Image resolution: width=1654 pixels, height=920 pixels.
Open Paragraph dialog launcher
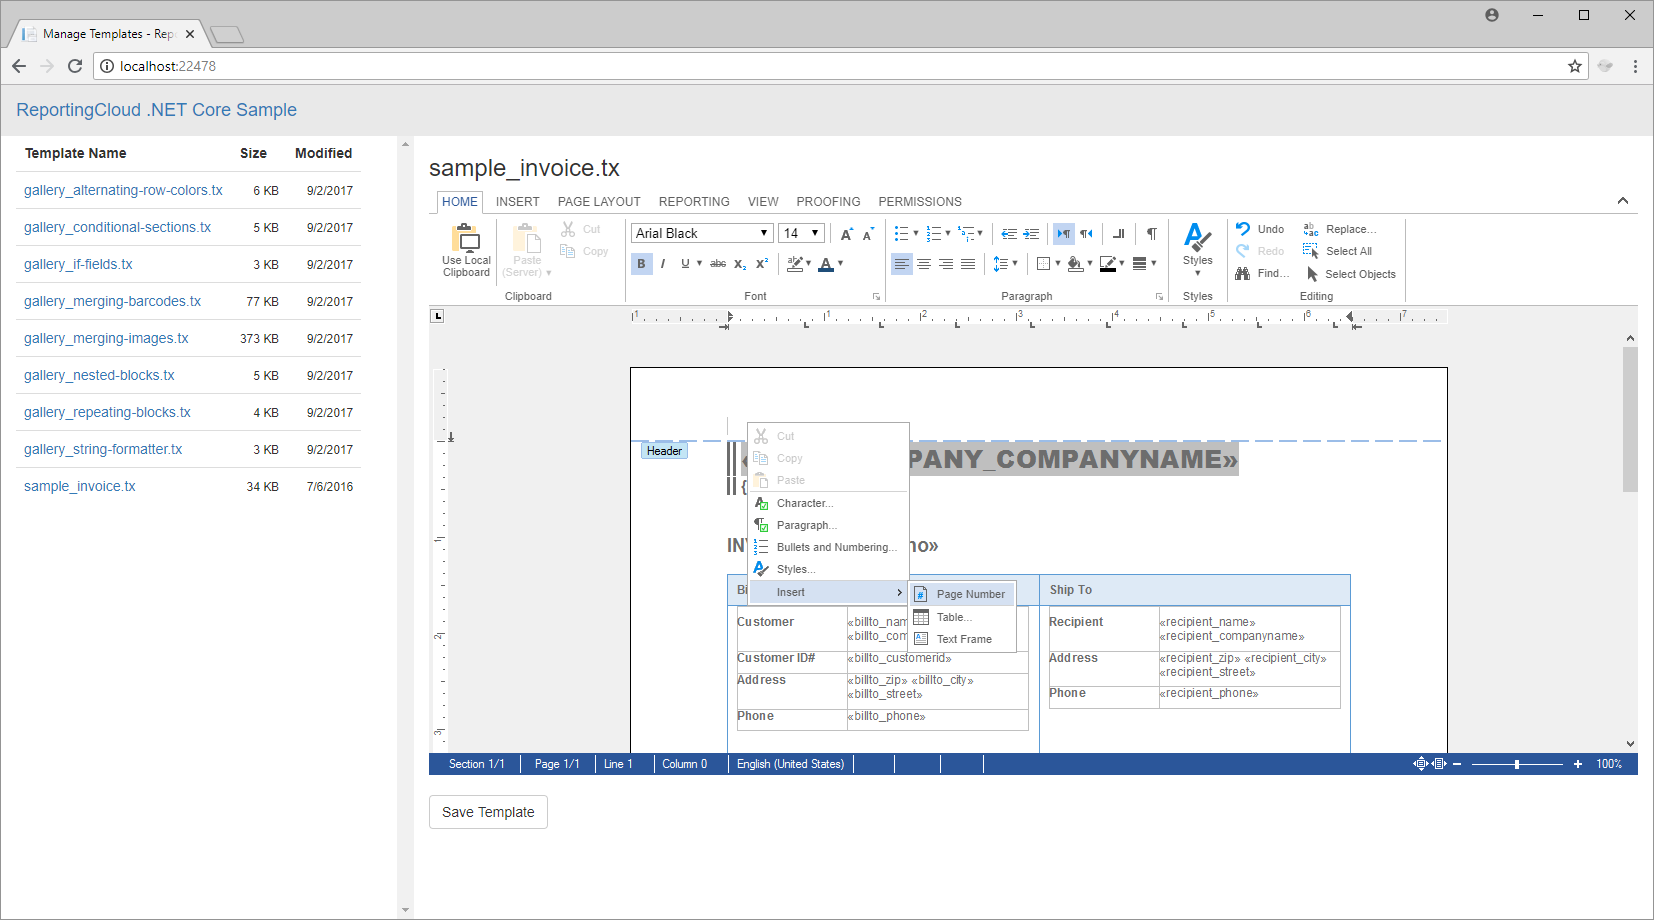click(x=1159, y=297)
